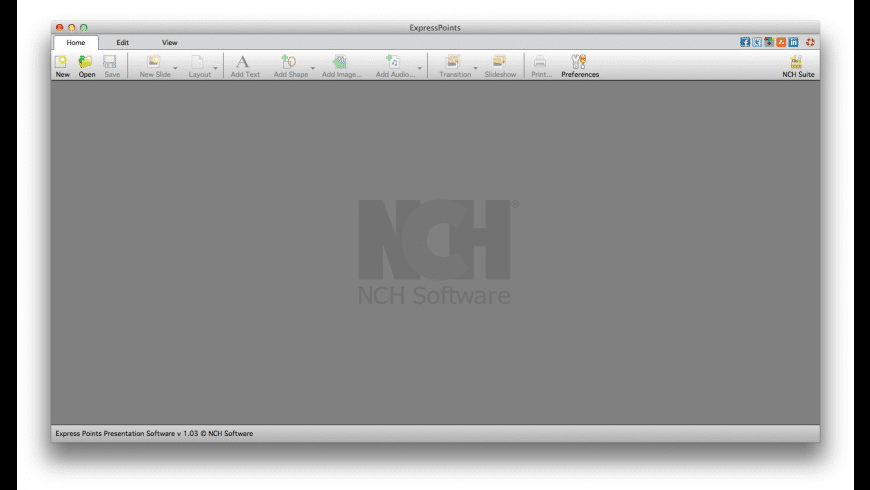Choose the Add Text tool

pos(245,66)
